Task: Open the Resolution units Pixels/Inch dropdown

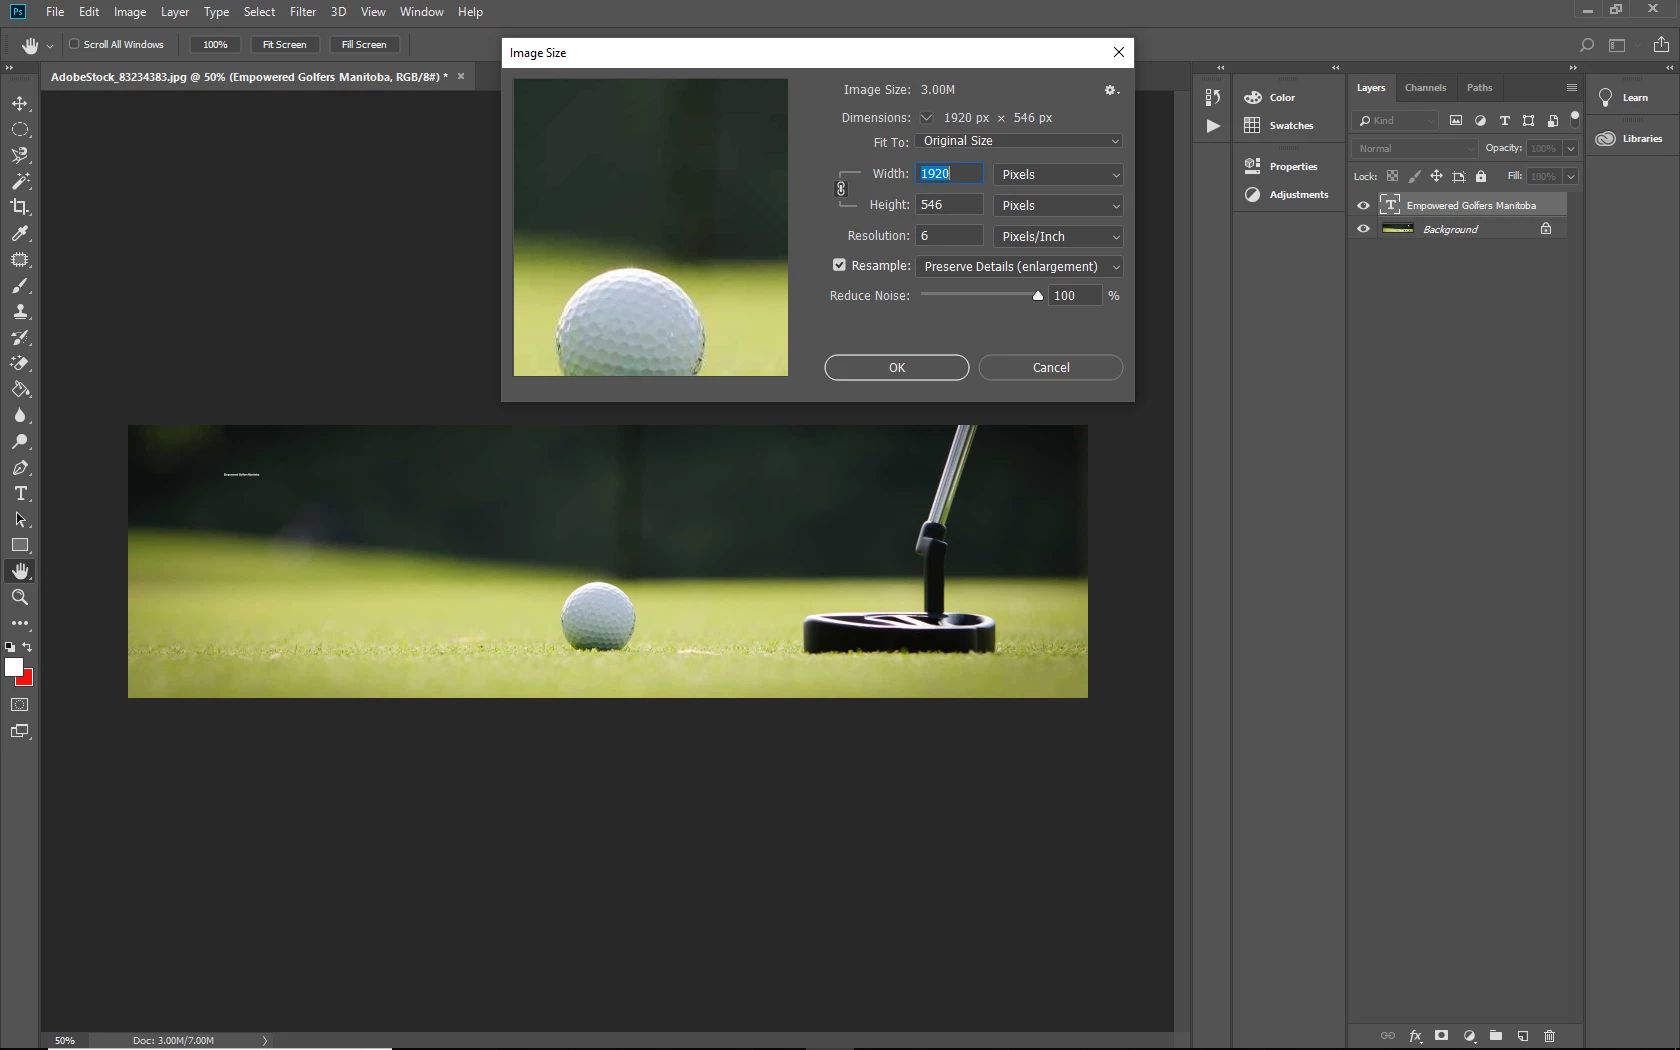Action: click(x=1058, y=237)
